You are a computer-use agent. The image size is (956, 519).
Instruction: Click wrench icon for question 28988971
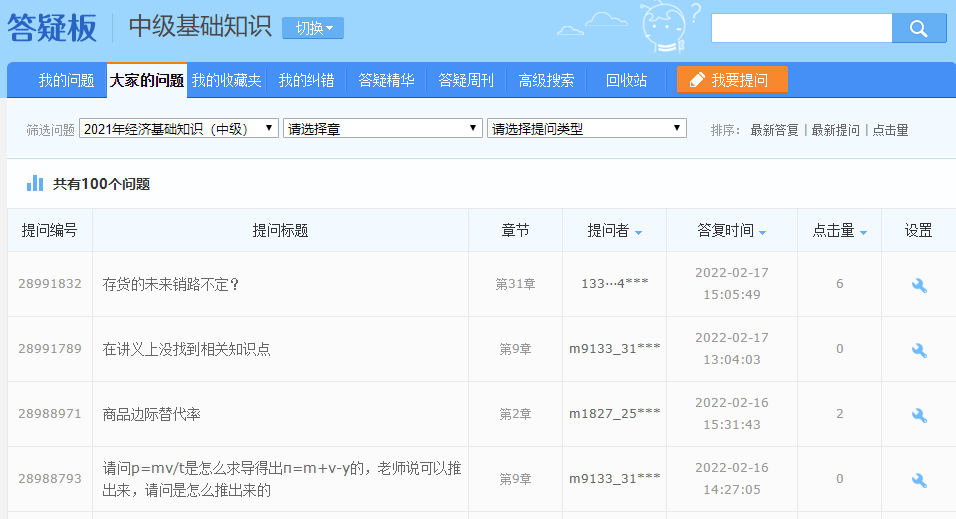(x=919, y=415)
